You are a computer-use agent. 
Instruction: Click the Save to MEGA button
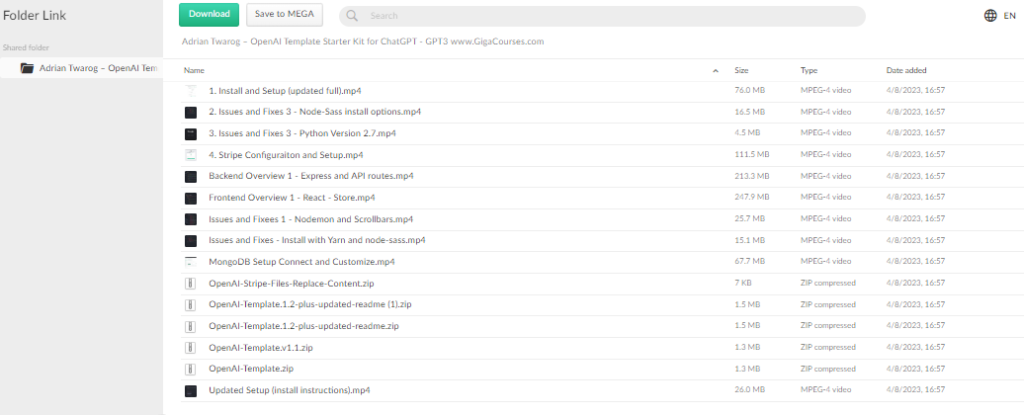[x=284, y=15]
